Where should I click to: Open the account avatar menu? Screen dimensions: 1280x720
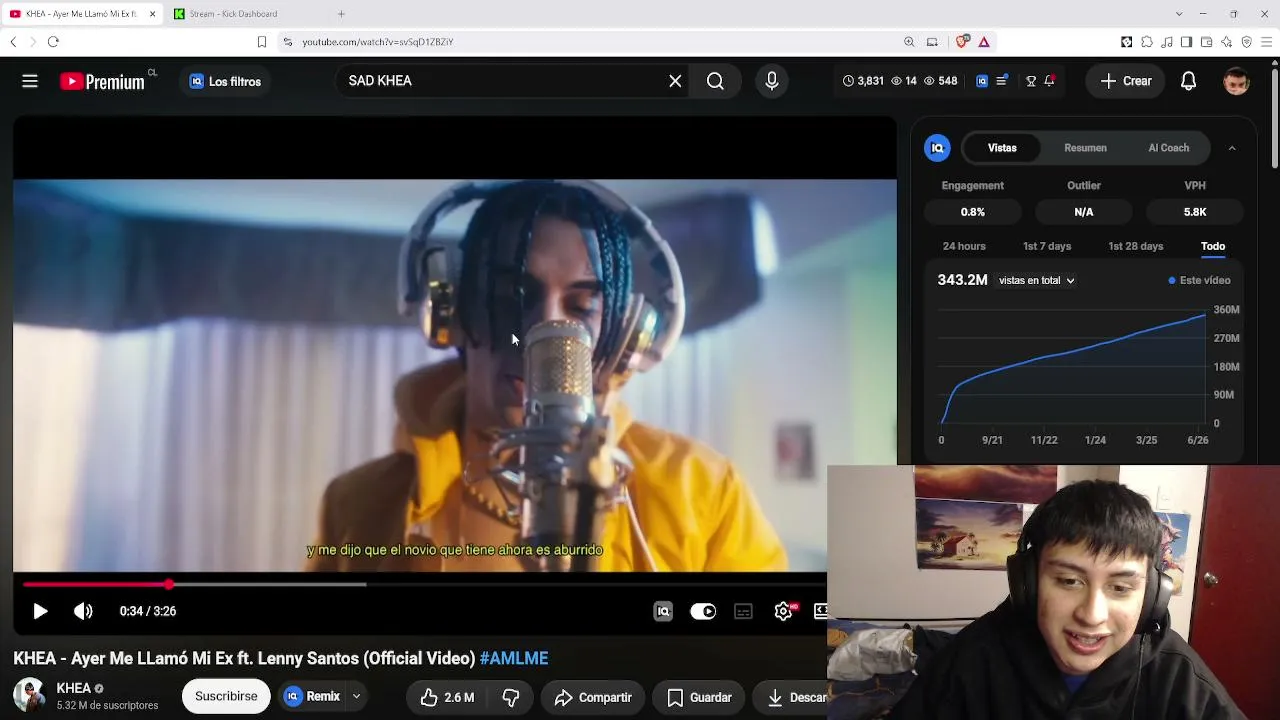(x=1237, y=81)
